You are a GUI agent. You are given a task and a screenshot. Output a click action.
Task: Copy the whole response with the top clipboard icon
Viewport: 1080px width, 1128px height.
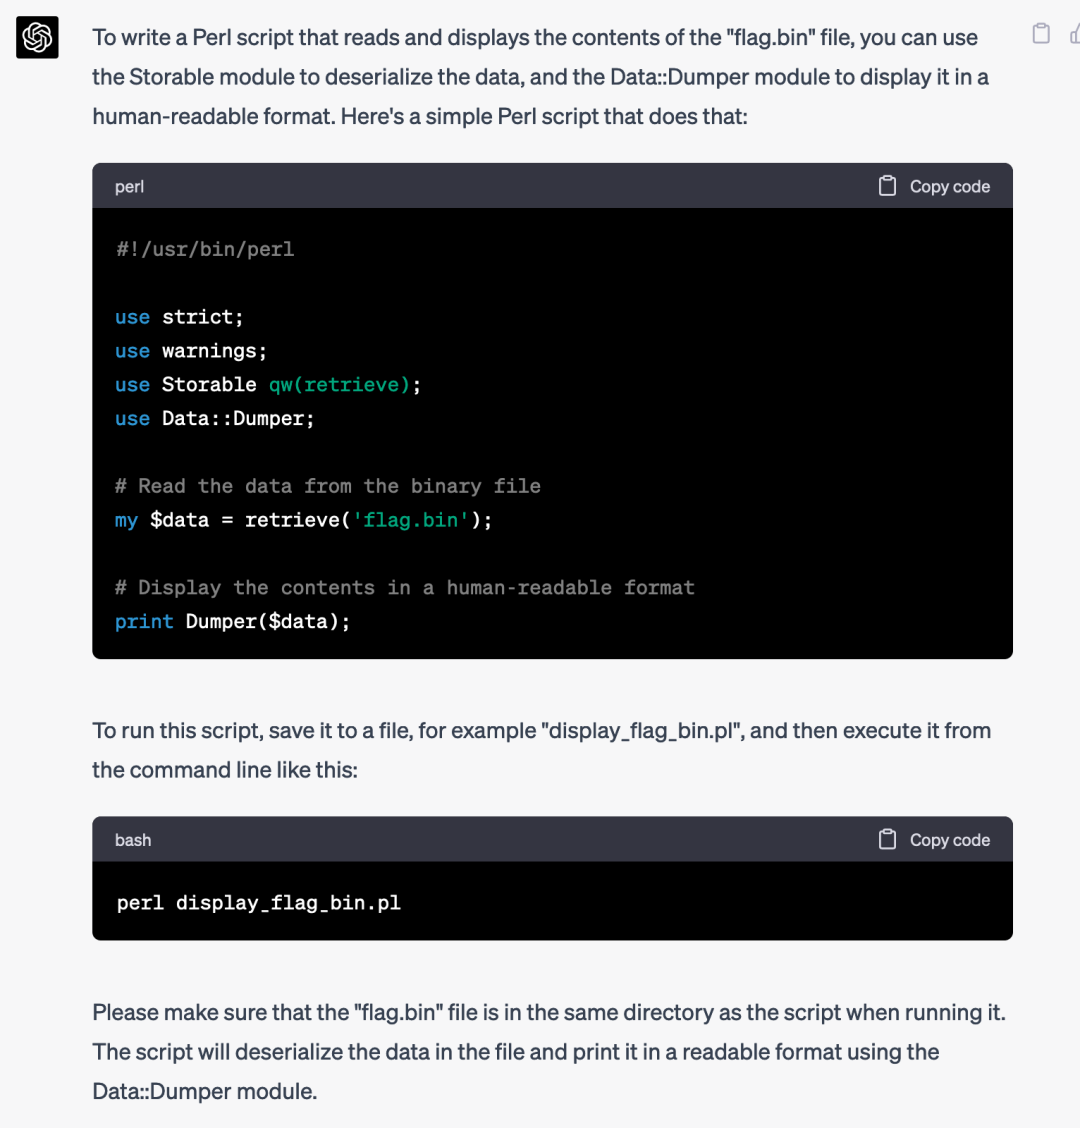tap(1040, 34)
